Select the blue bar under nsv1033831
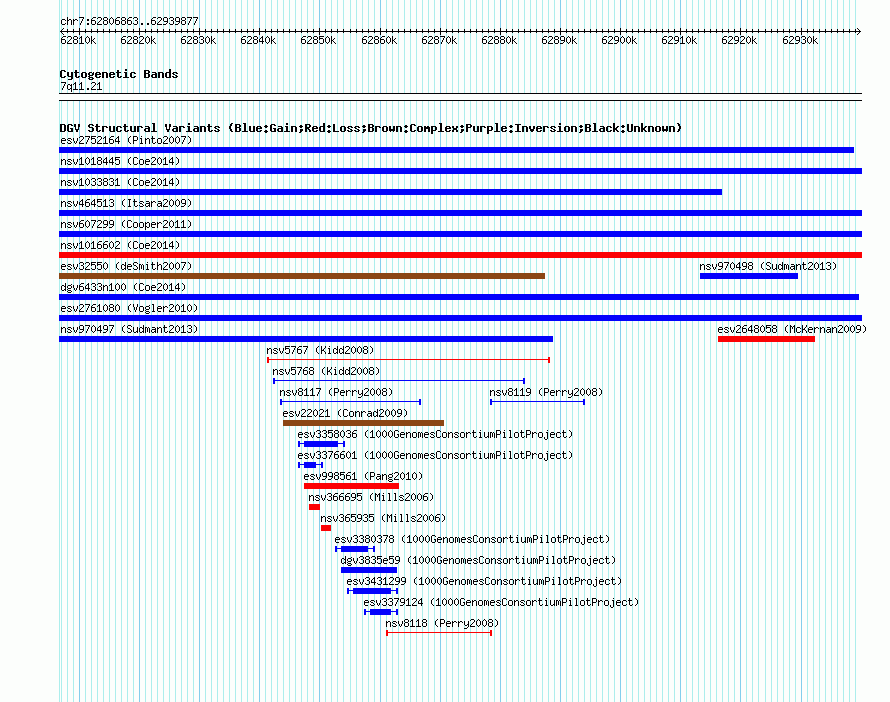This screenshot has height=702, width=890. pyautogui.click(x=391, y=192)
